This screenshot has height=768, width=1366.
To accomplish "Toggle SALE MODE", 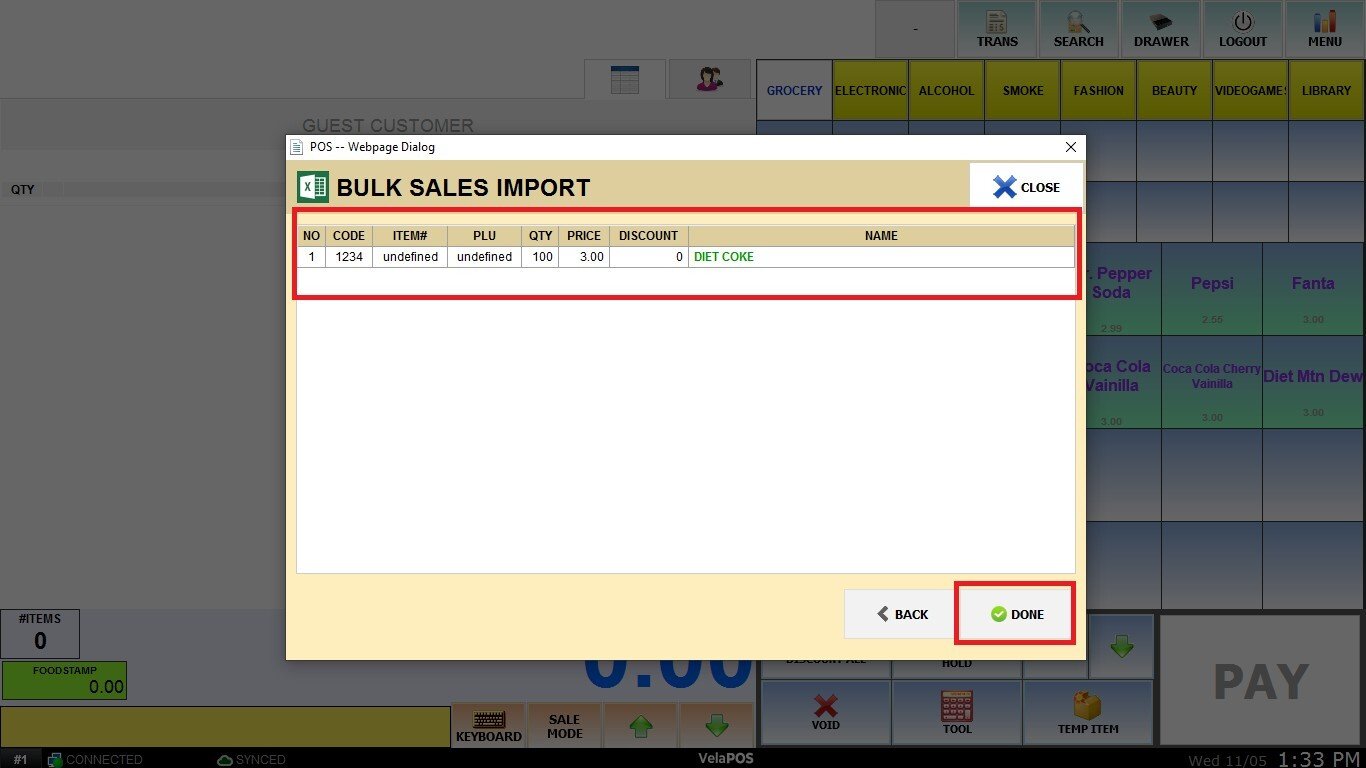I will point(564,725).
